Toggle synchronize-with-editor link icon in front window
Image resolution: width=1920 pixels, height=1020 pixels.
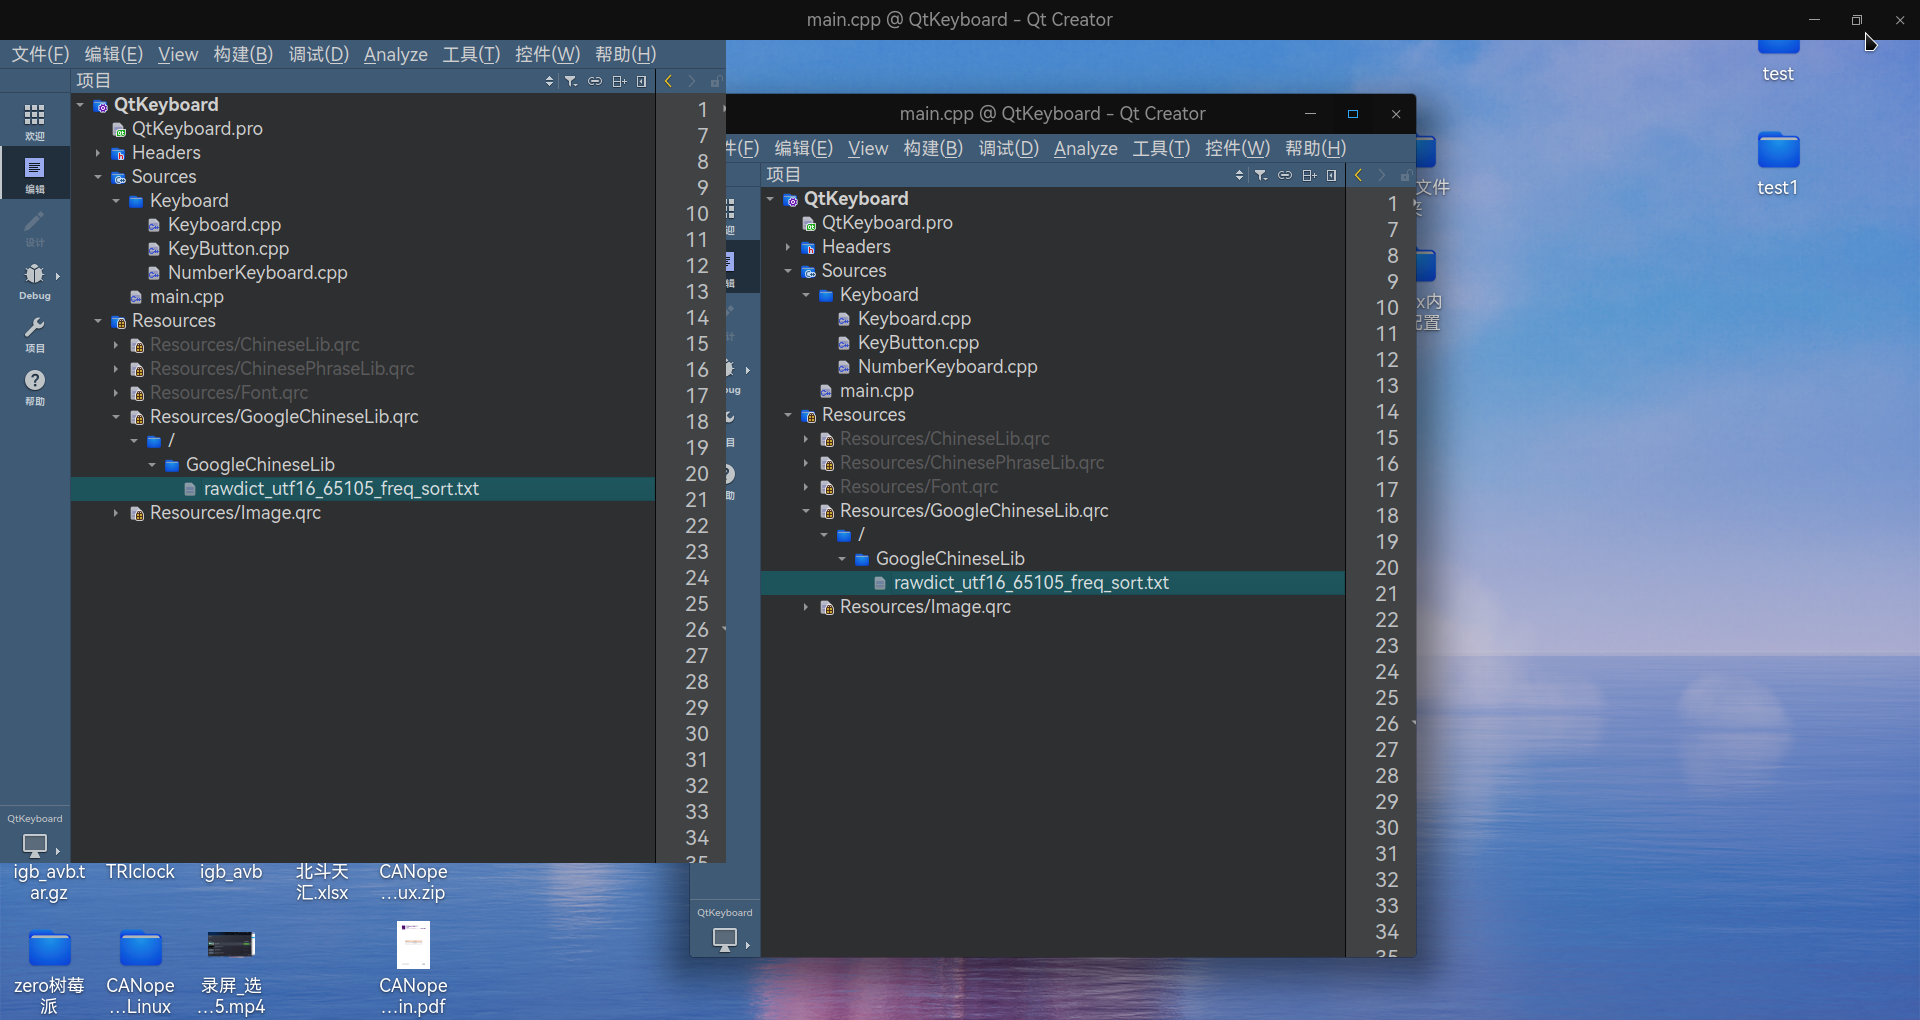click(x=1285, y=175)
